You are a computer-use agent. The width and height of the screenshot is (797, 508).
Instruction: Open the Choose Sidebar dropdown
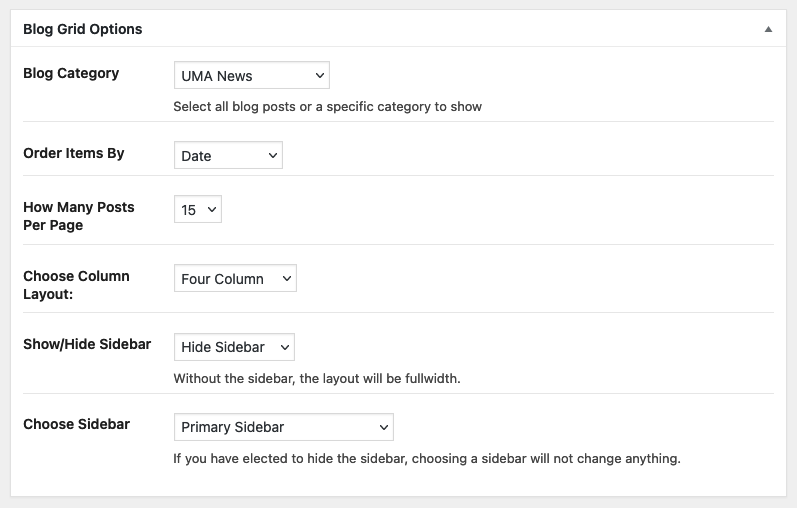coord(284,427)
